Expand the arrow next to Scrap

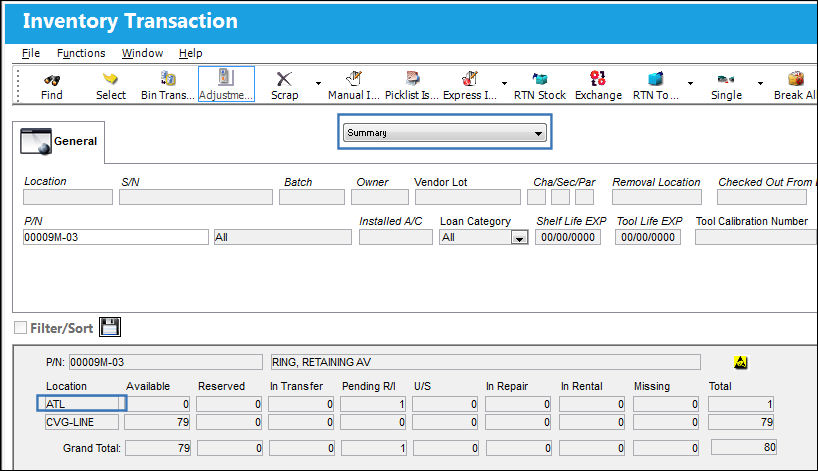tap(318, 83)
